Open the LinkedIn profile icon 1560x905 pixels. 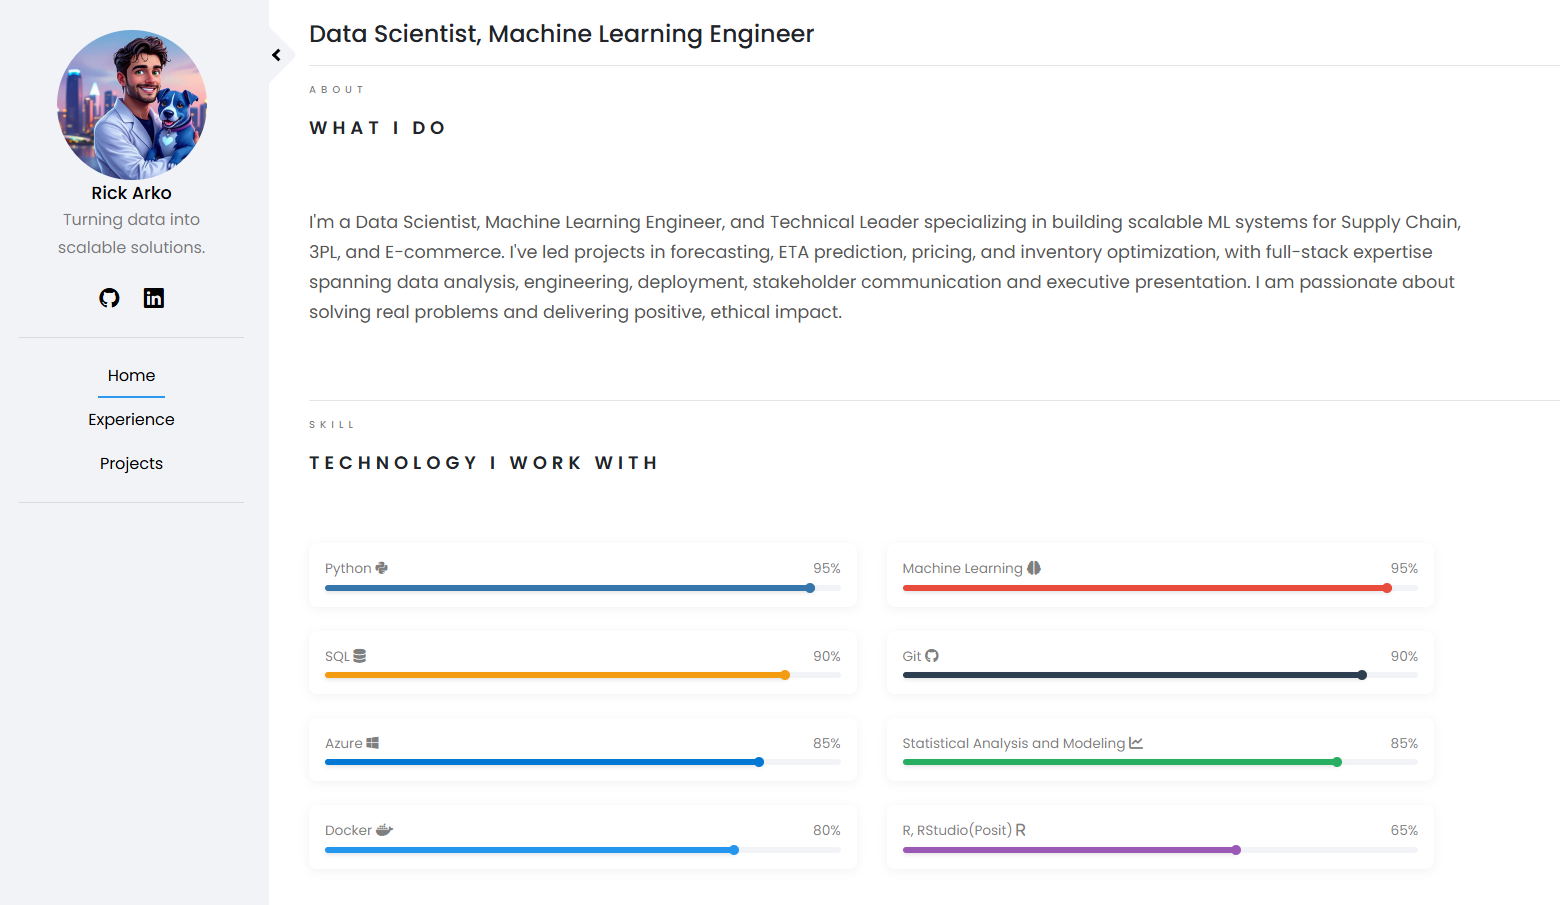tap(153, 298)
